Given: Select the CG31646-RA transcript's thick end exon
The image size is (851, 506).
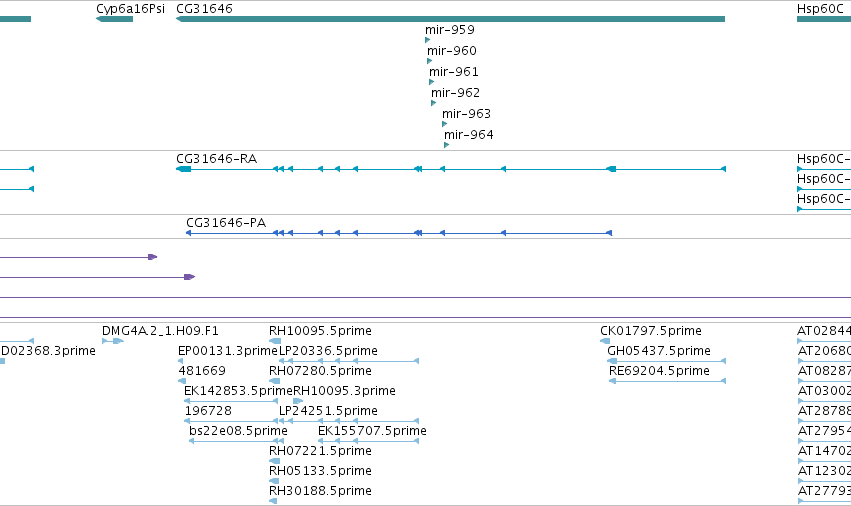Looking at the screenshot, I should 184,169.
